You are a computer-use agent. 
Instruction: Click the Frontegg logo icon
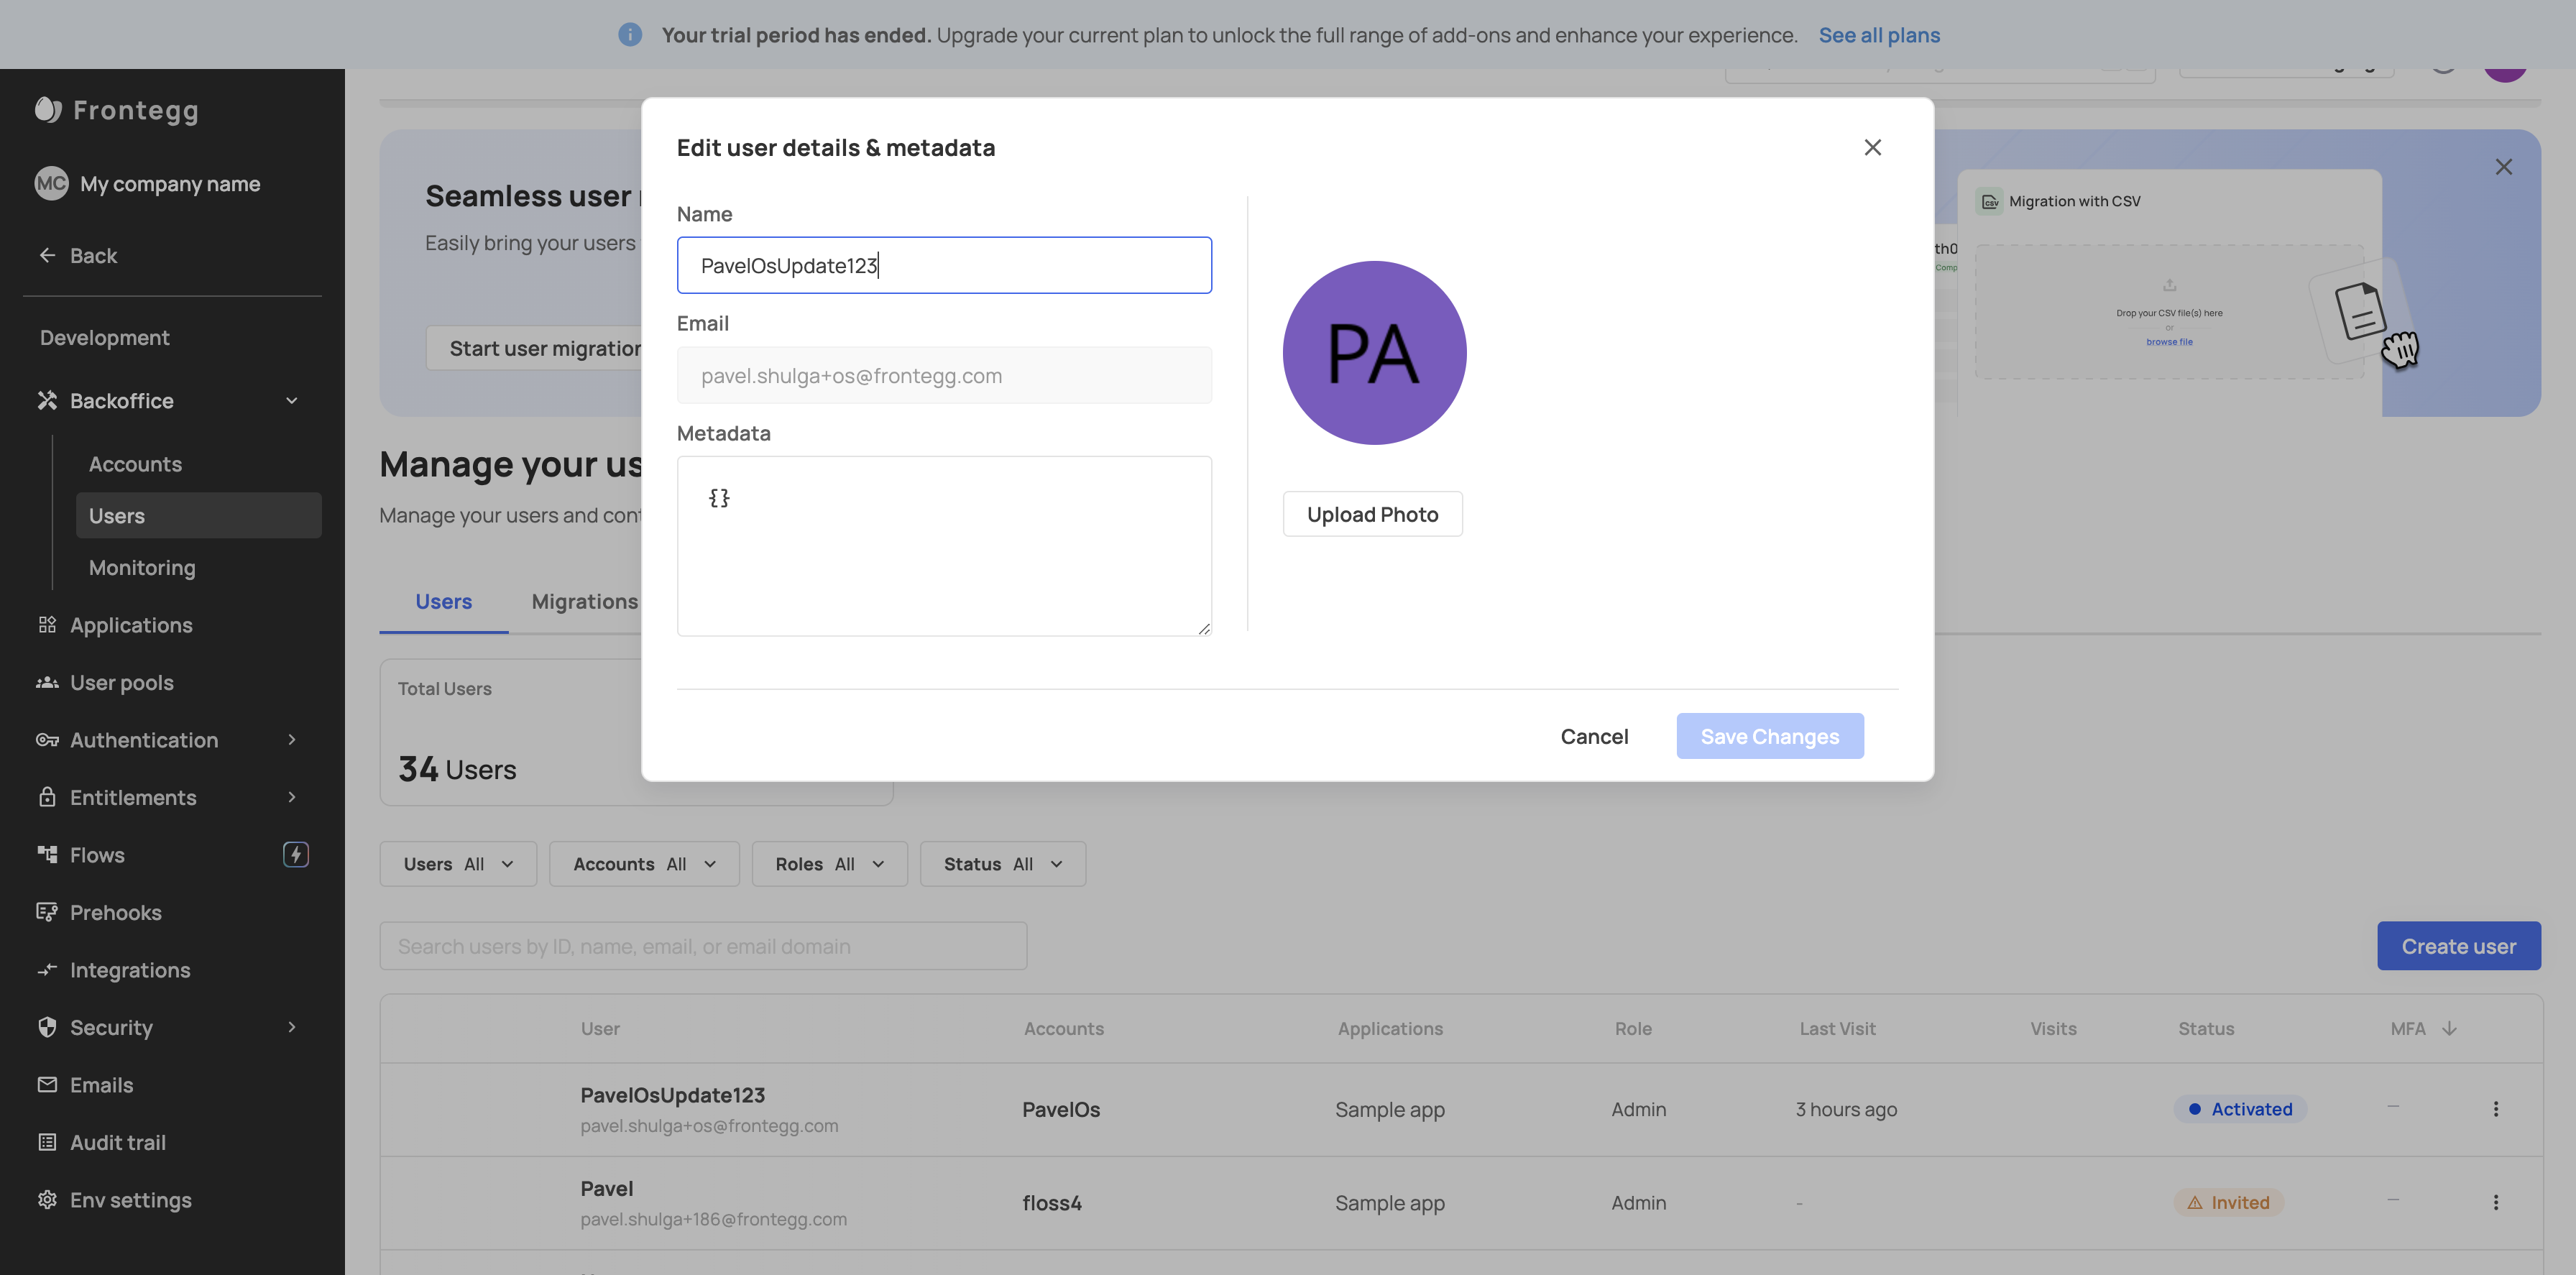(x=48, y=109)
